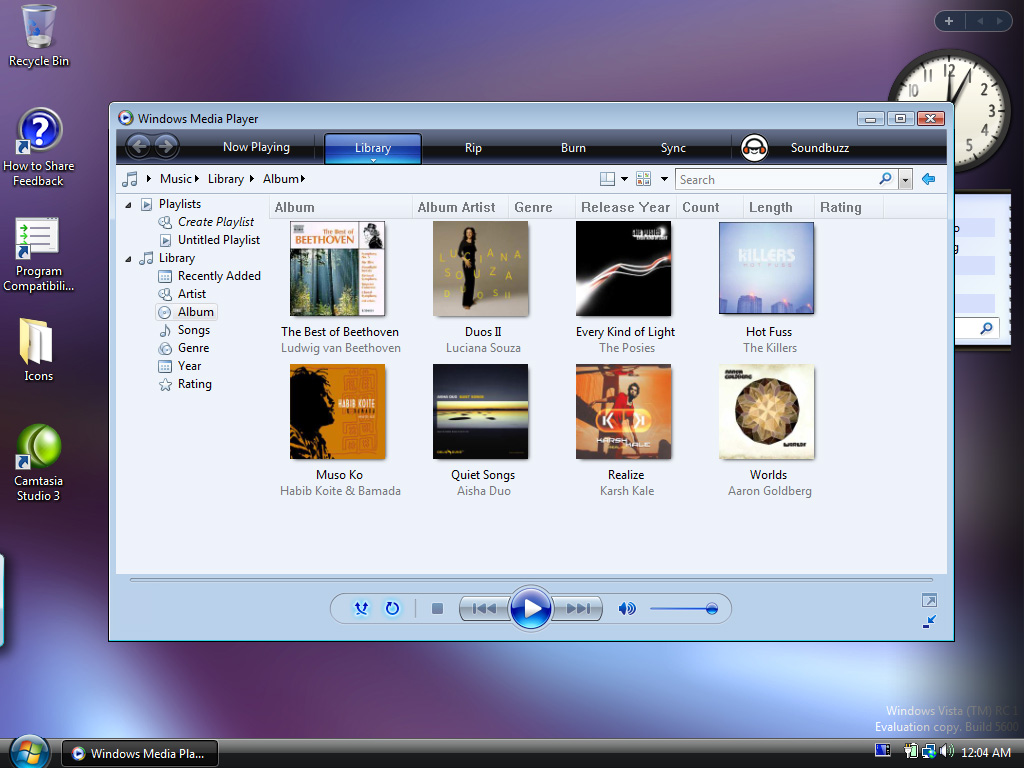Start playback with the Play button
The height and width of the screenshot is (768, 1024).
coord(531,608)
